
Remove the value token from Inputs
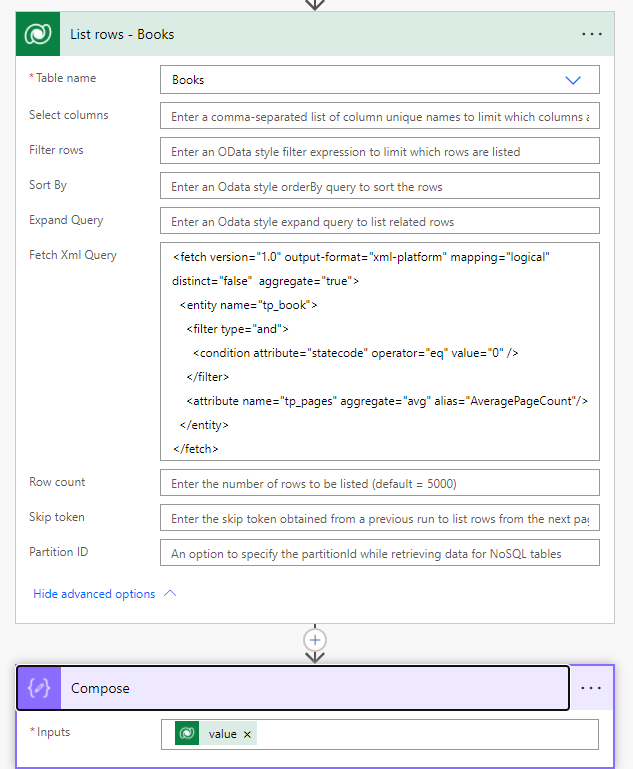tap(247, 734)
